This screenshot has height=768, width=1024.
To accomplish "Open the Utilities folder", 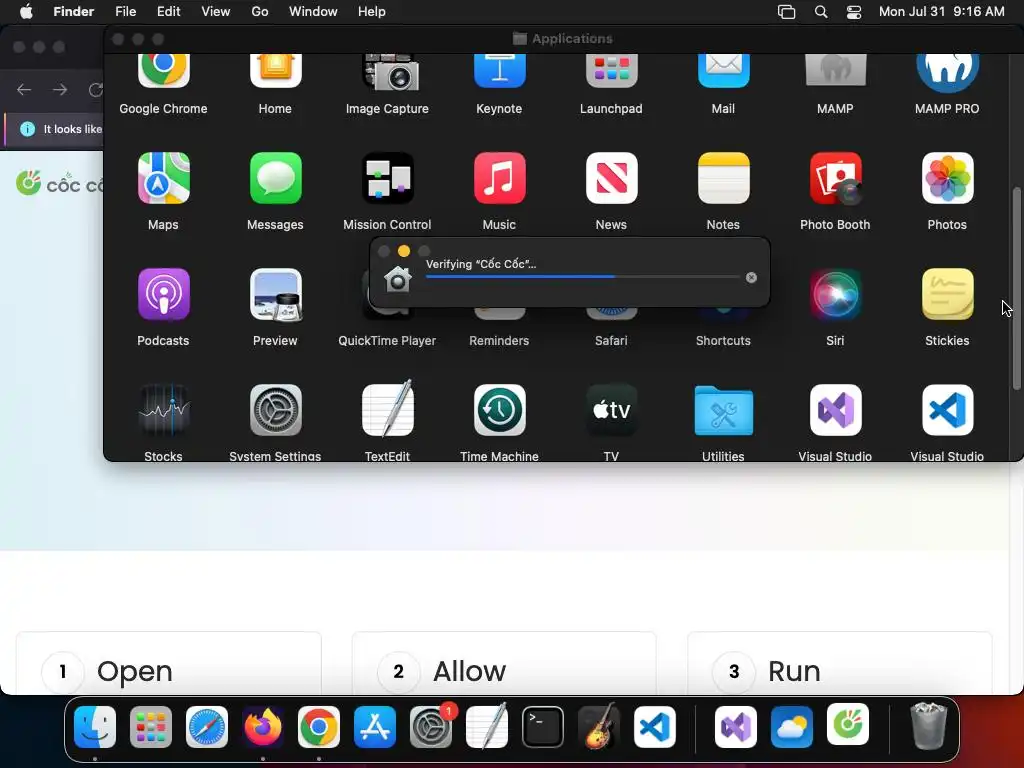I will coord(724,410).
